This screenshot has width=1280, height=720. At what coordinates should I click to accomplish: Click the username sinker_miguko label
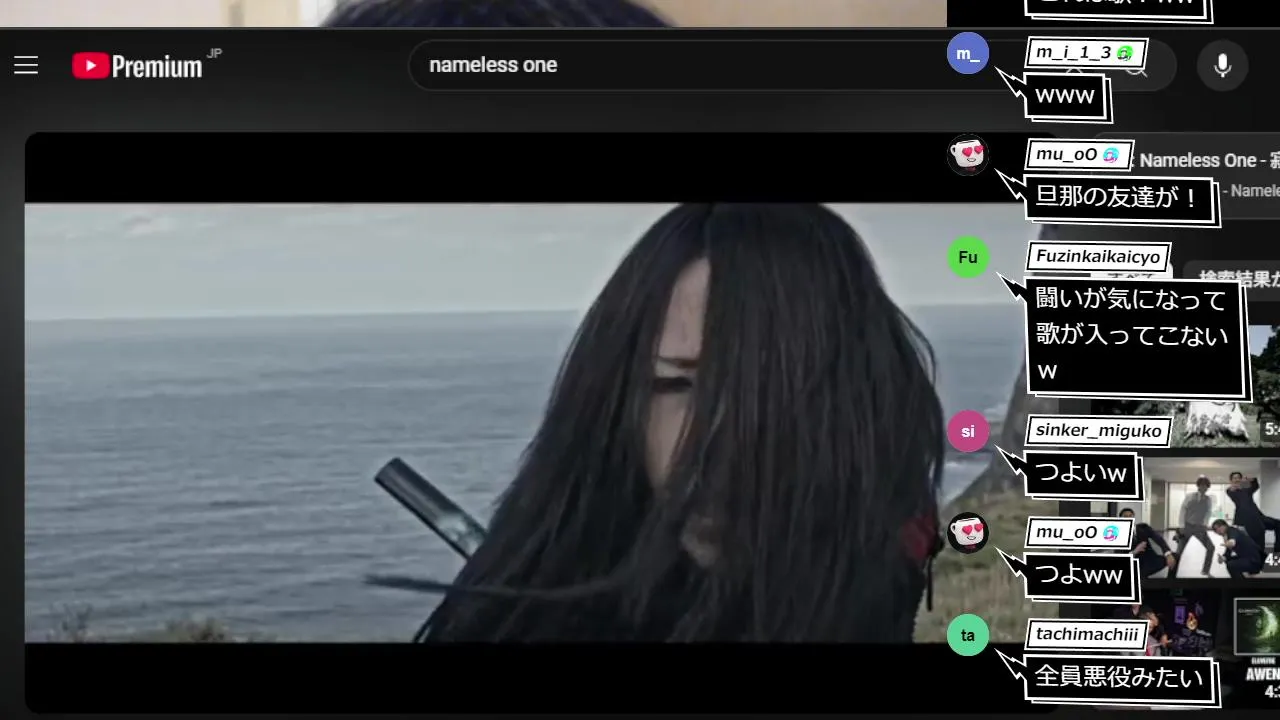point(1098,431)
